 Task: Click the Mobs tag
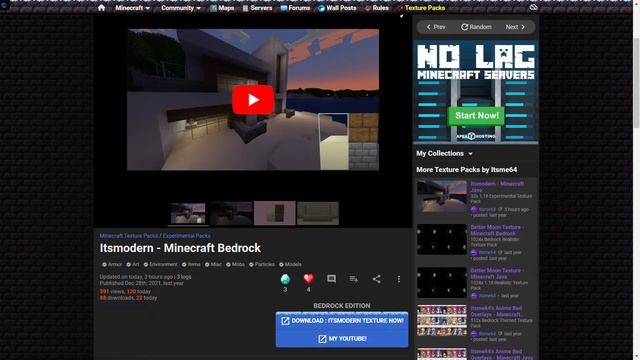click(x=235, y=264)
